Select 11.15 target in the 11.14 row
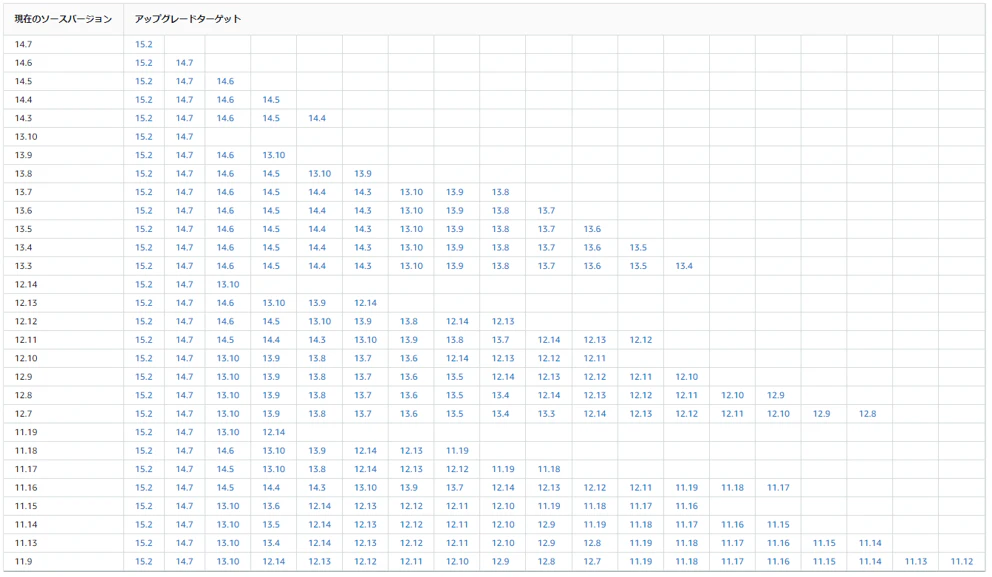This screenshot has width=992, height=577. [x=778, y=524]
